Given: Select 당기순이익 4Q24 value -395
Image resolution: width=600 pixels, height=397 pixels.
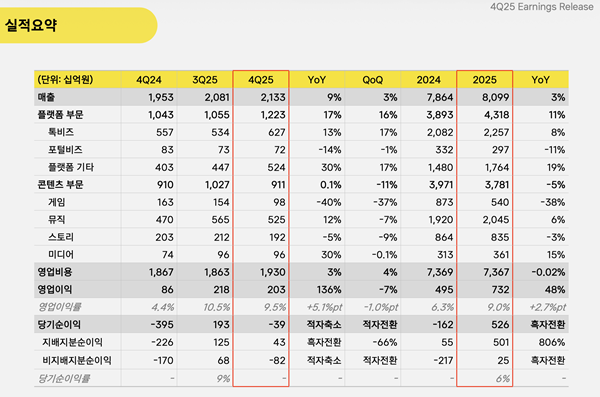Looking at the screenshot, I should coord(162,325).
